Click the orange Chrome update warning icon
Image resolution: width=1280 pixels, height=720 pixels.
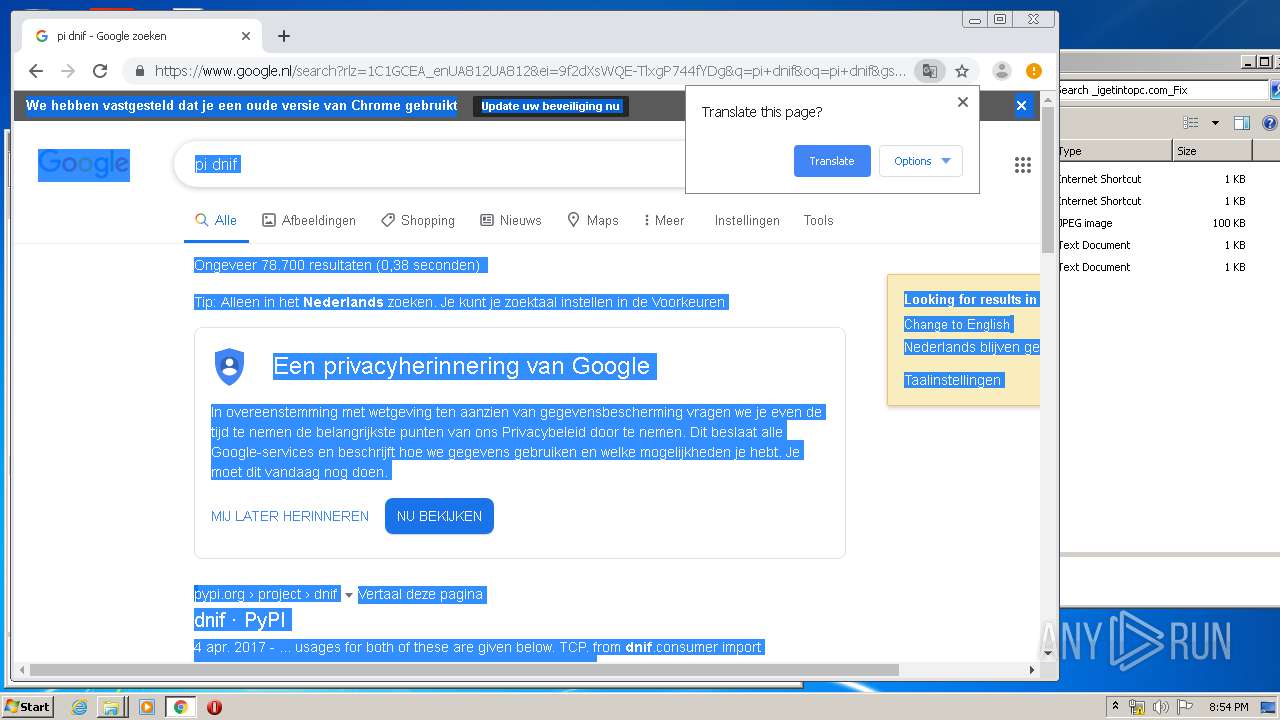pos(1034,71)
